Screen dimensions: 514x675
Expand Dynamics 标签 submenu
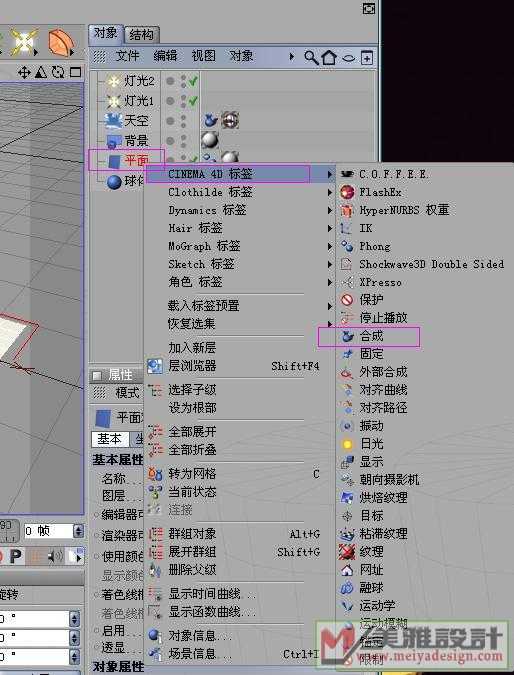(x=240, y=210)
